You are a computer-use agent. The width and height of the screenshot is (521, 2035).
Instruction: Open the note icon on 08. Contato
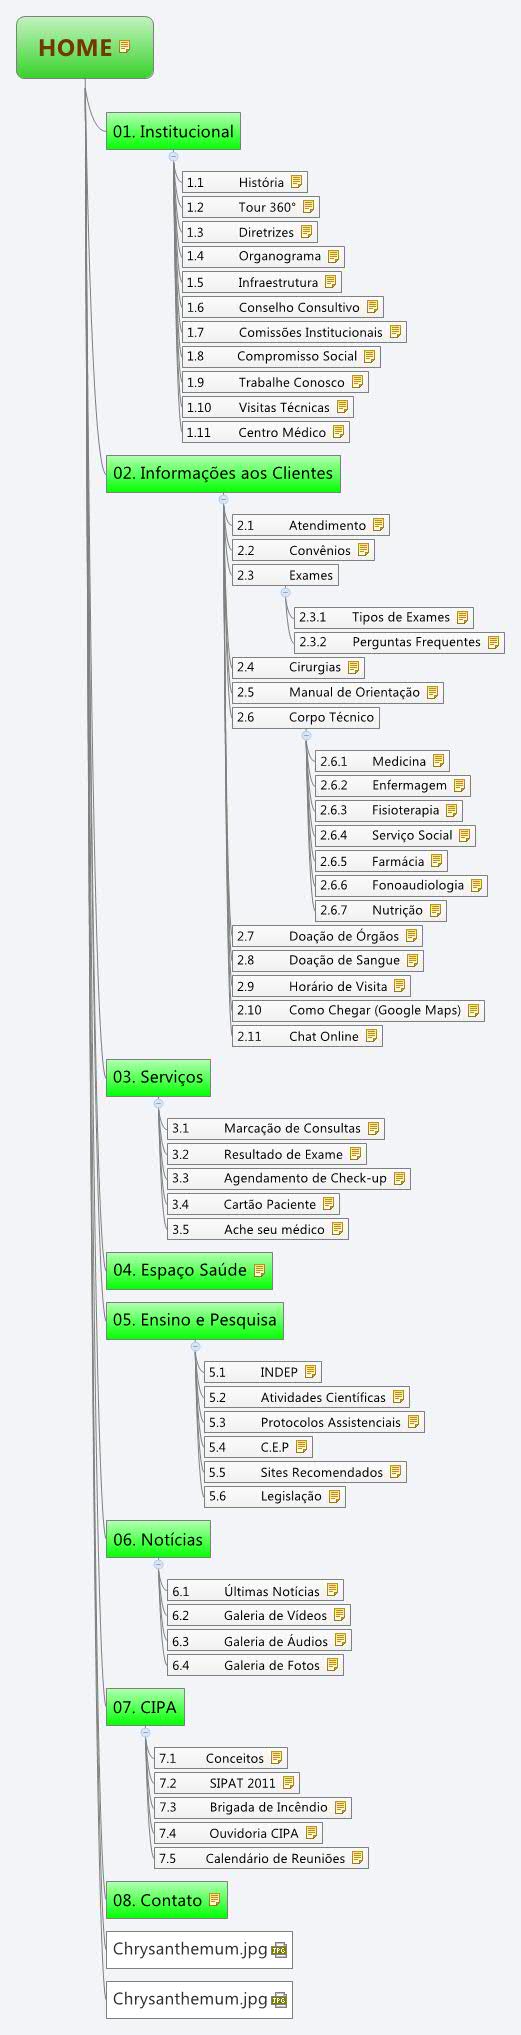[214, 1899]
